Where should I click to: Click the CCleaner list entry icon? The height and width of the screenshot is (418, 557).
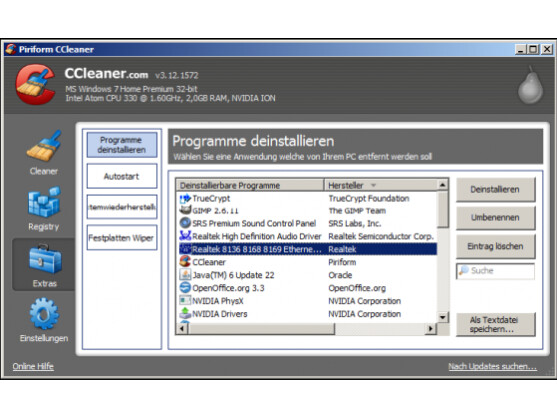point(185,262)
